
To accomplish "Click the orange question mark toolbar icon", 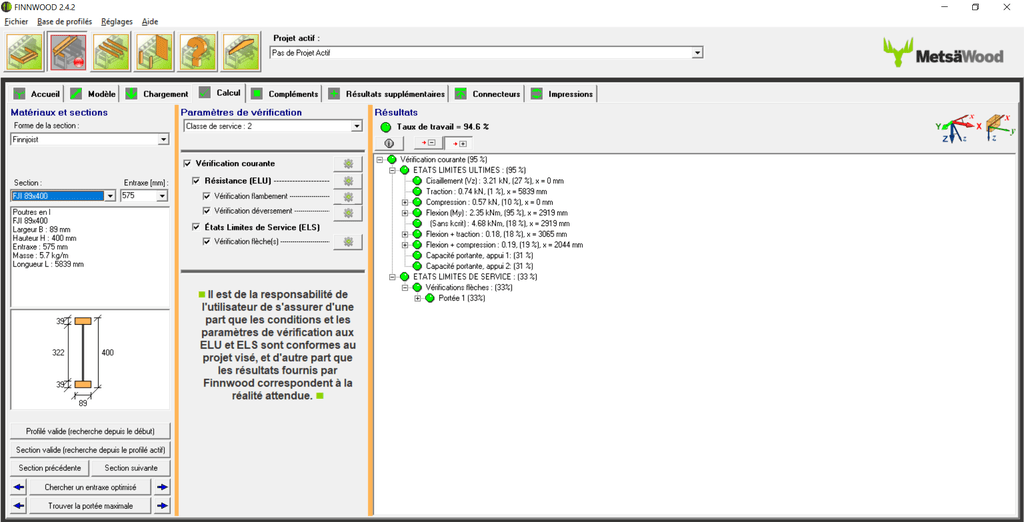I will (x=198, y=52).
